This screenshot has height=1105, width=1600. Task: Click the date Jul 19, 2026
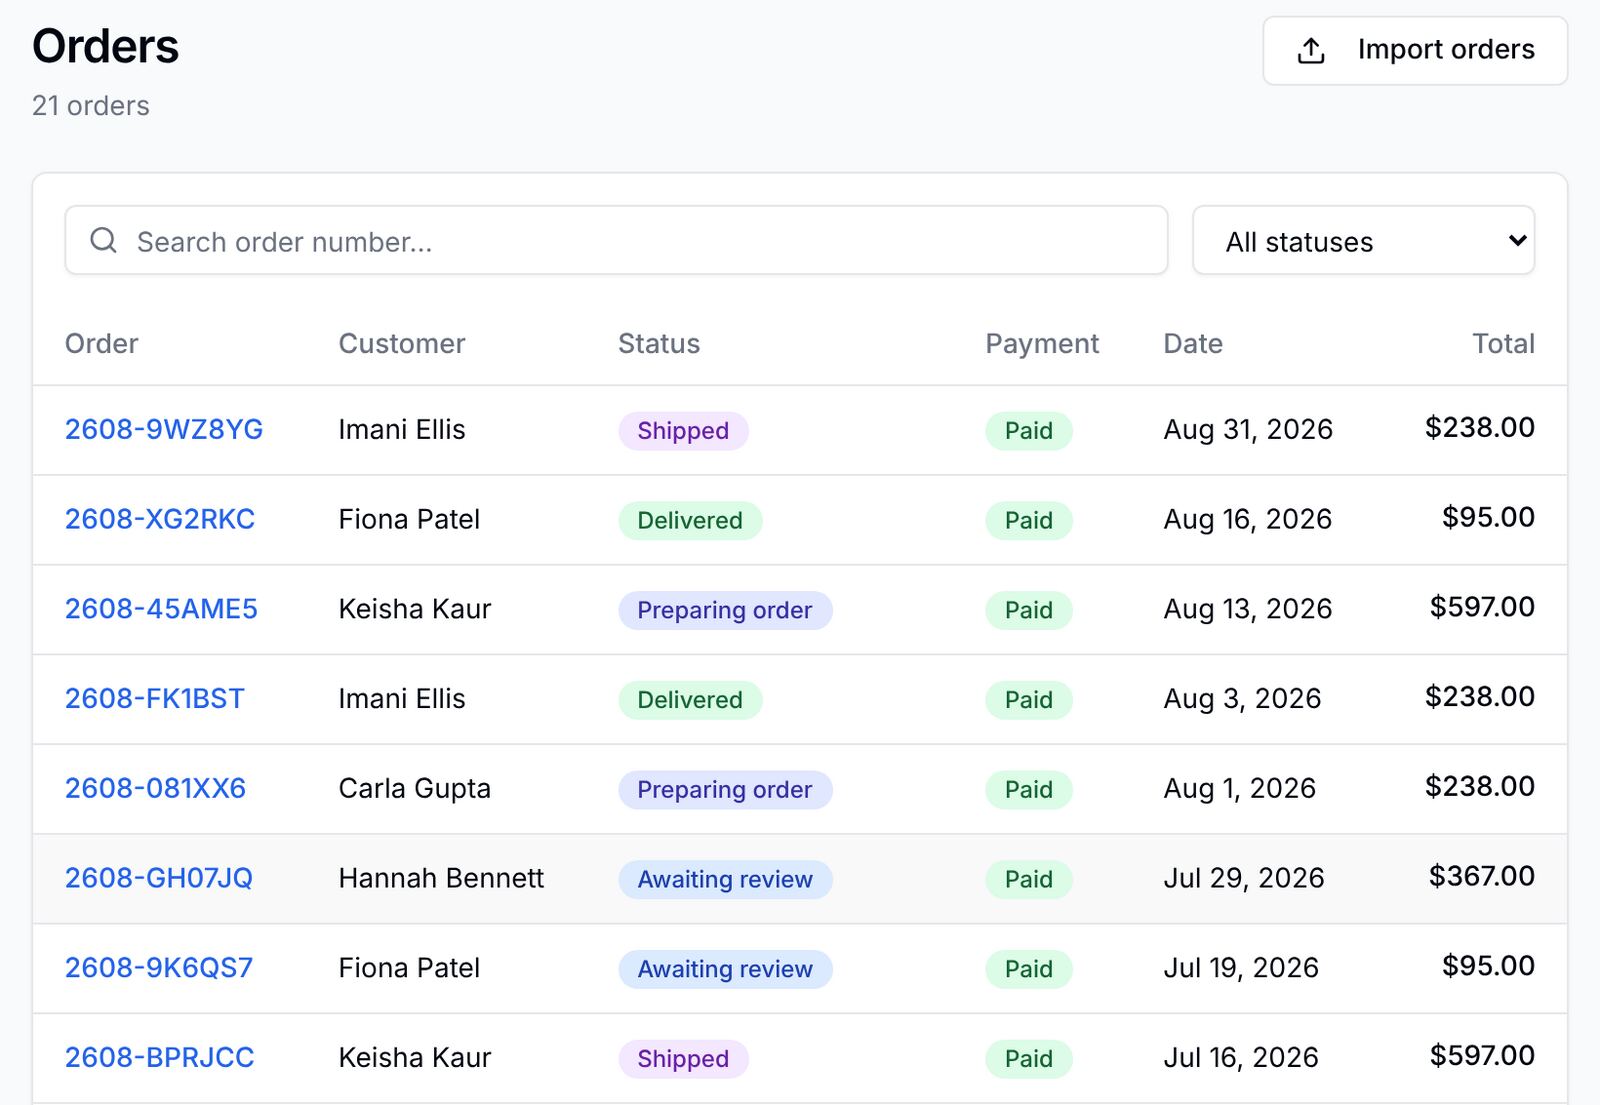1241,968
